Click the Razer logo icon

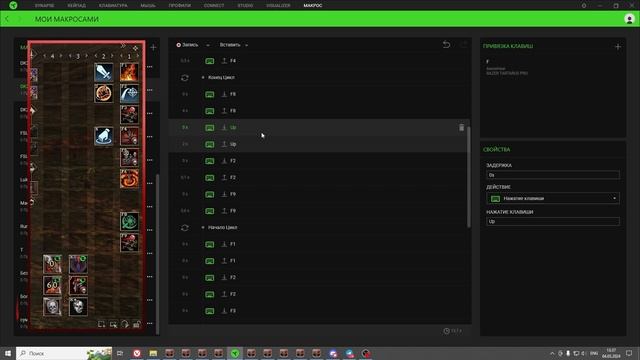click(x=13, y=5)
